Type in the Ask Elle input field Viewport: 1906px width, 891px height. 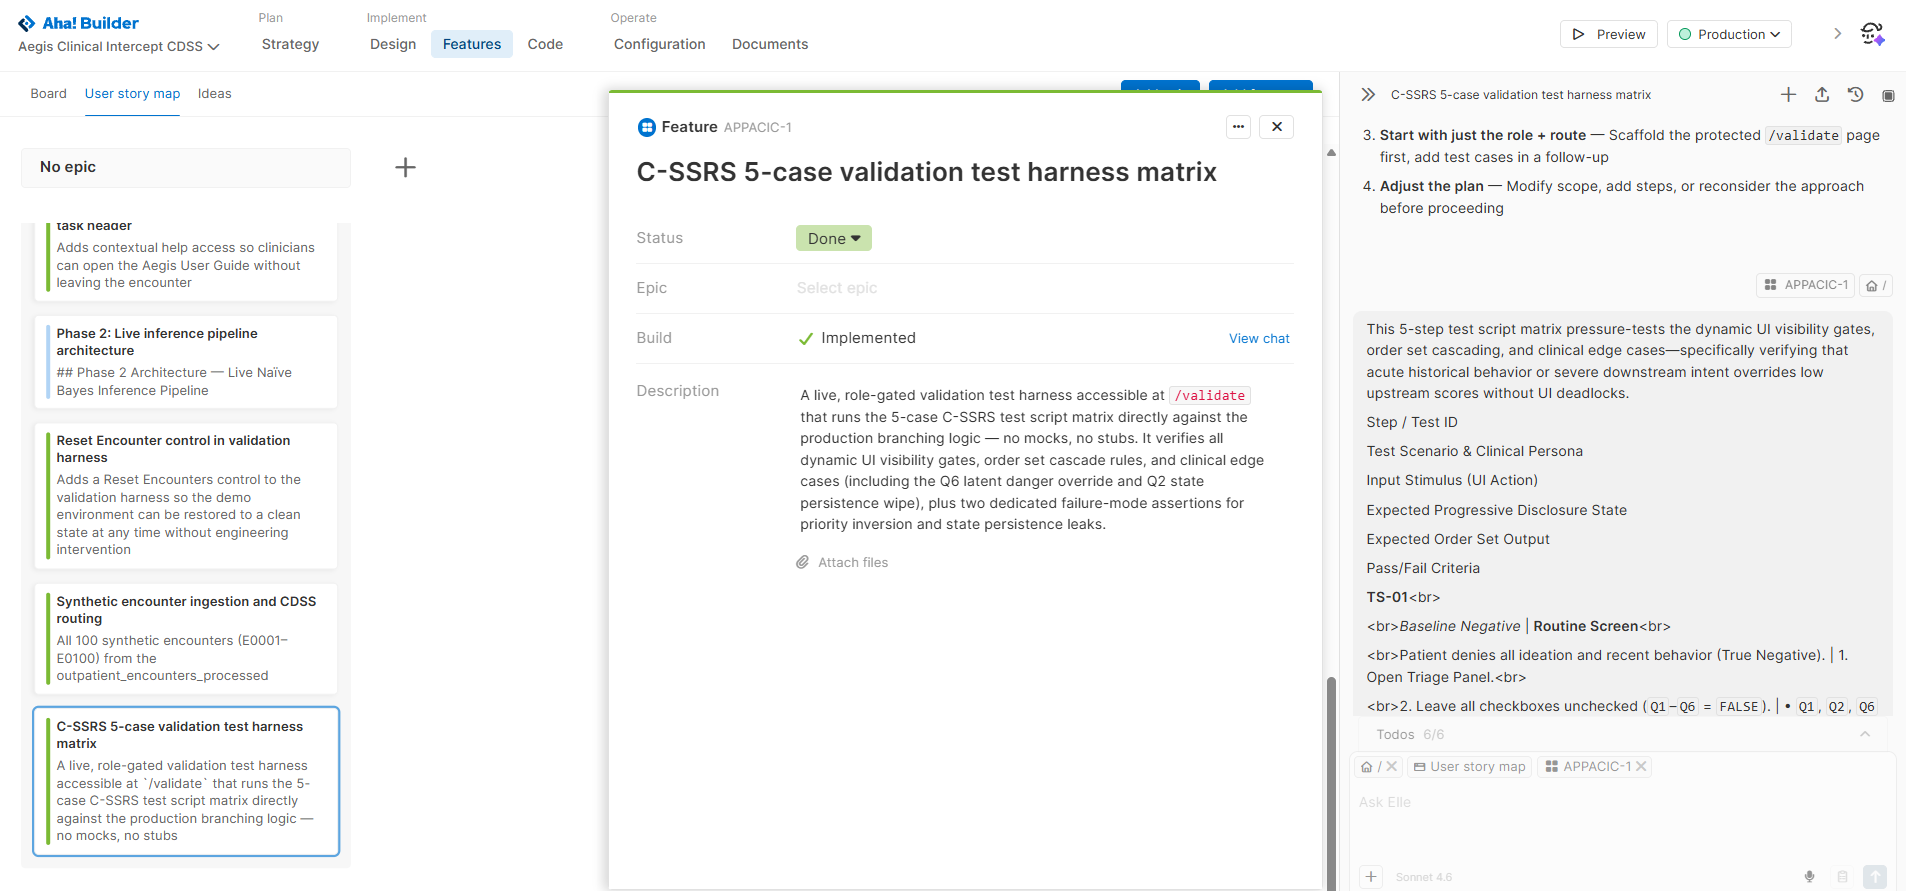(x=1621, y=802)
